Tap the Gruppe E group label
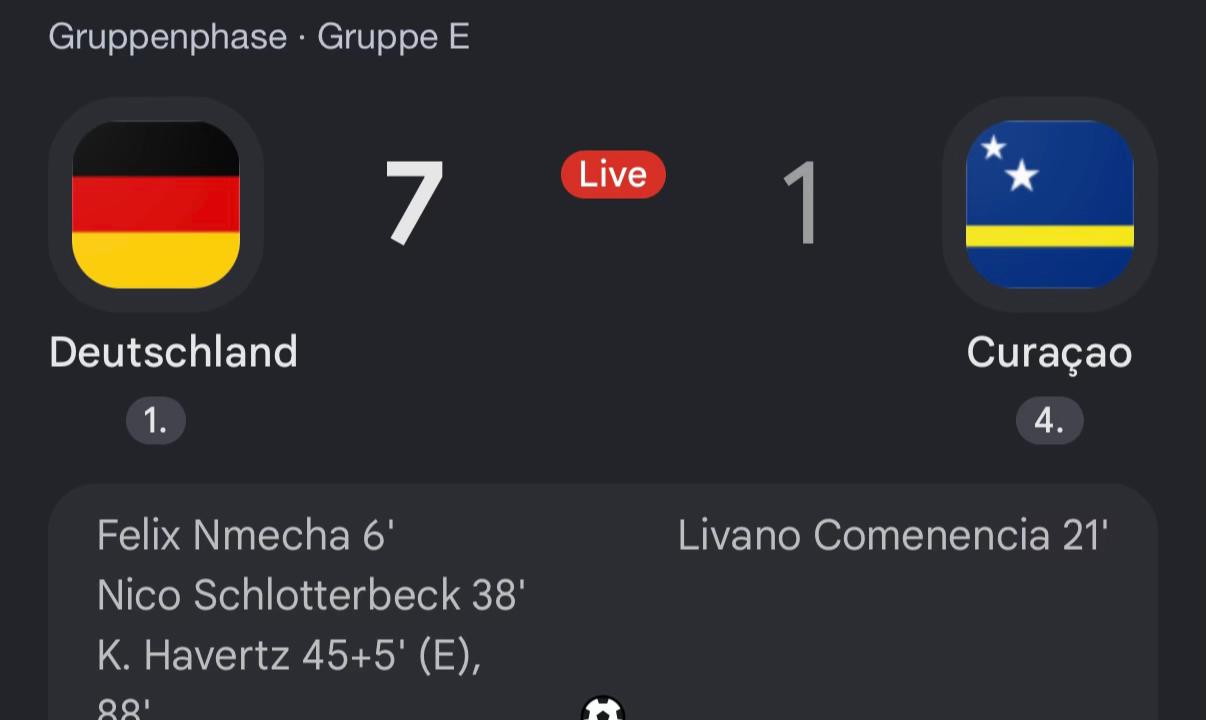The height and width of the screenshot is (720, 1206). tap(394, 37)
